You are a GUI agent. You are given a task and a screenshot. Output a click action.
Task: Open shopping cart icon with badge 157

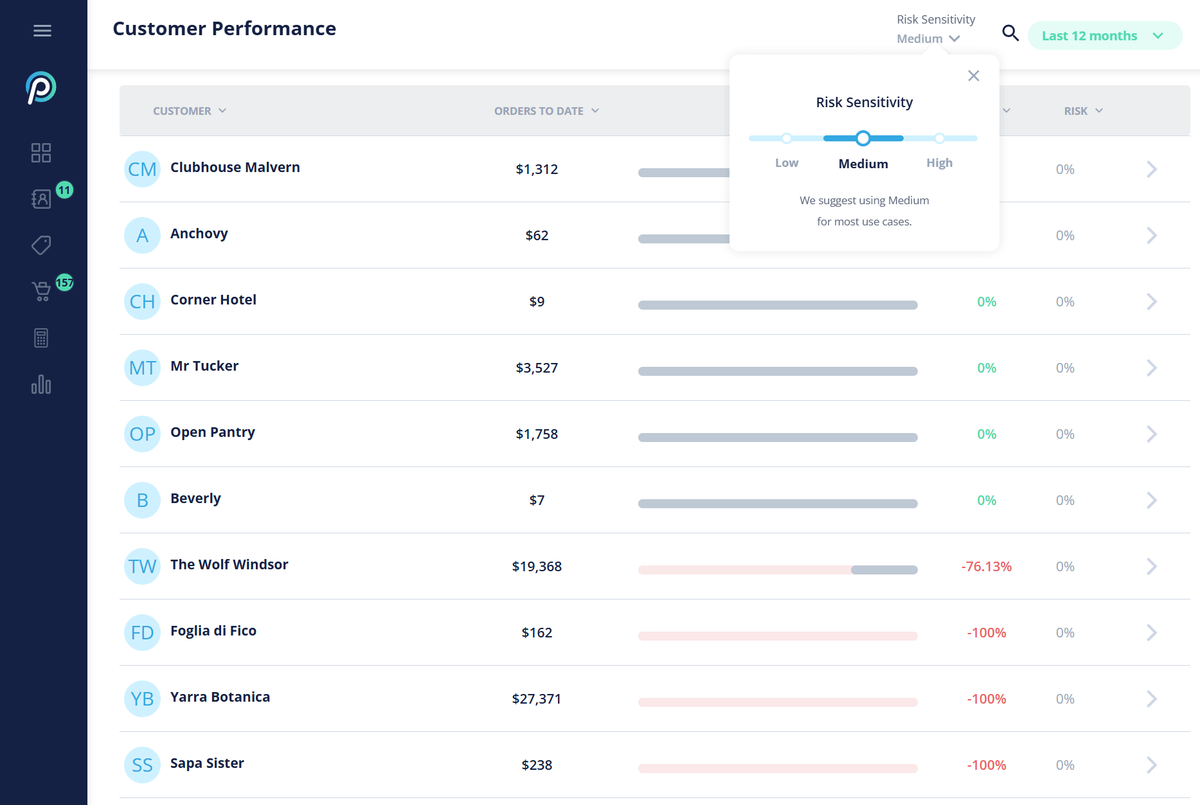41,291
